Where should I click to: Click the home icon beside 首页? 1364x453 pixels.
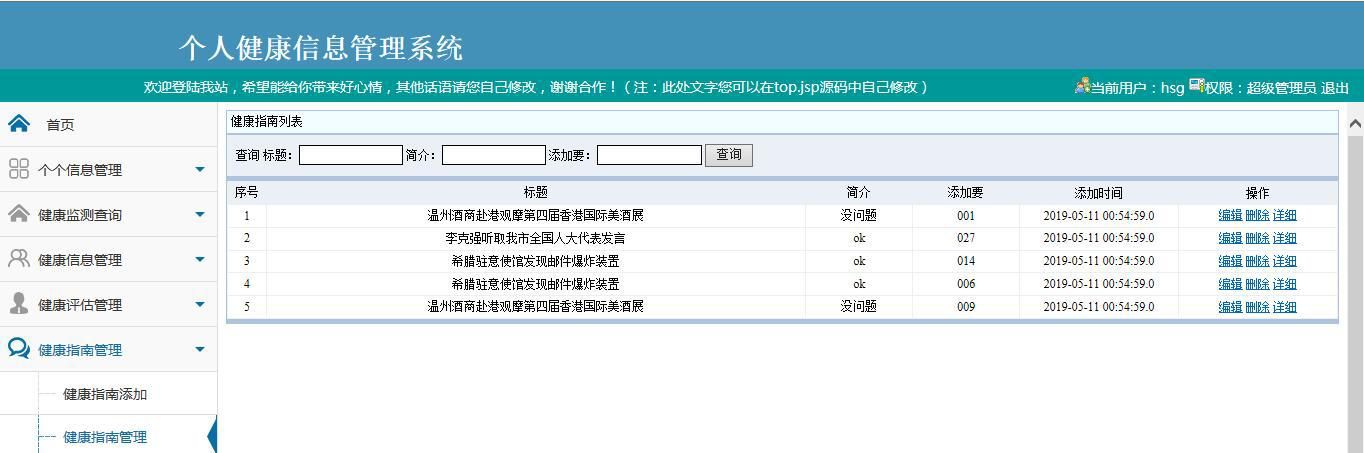tap(19, 123)
